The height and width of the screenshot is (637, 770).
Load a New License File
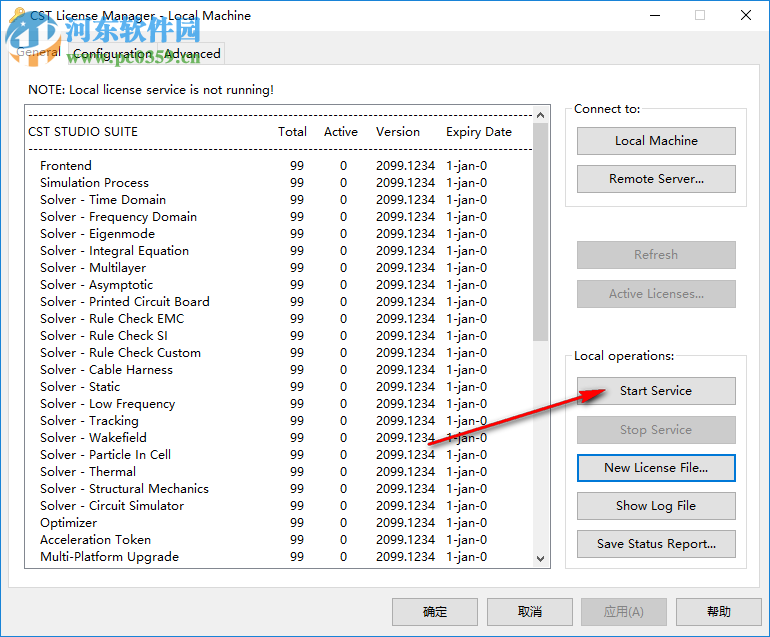coord(656,468)
